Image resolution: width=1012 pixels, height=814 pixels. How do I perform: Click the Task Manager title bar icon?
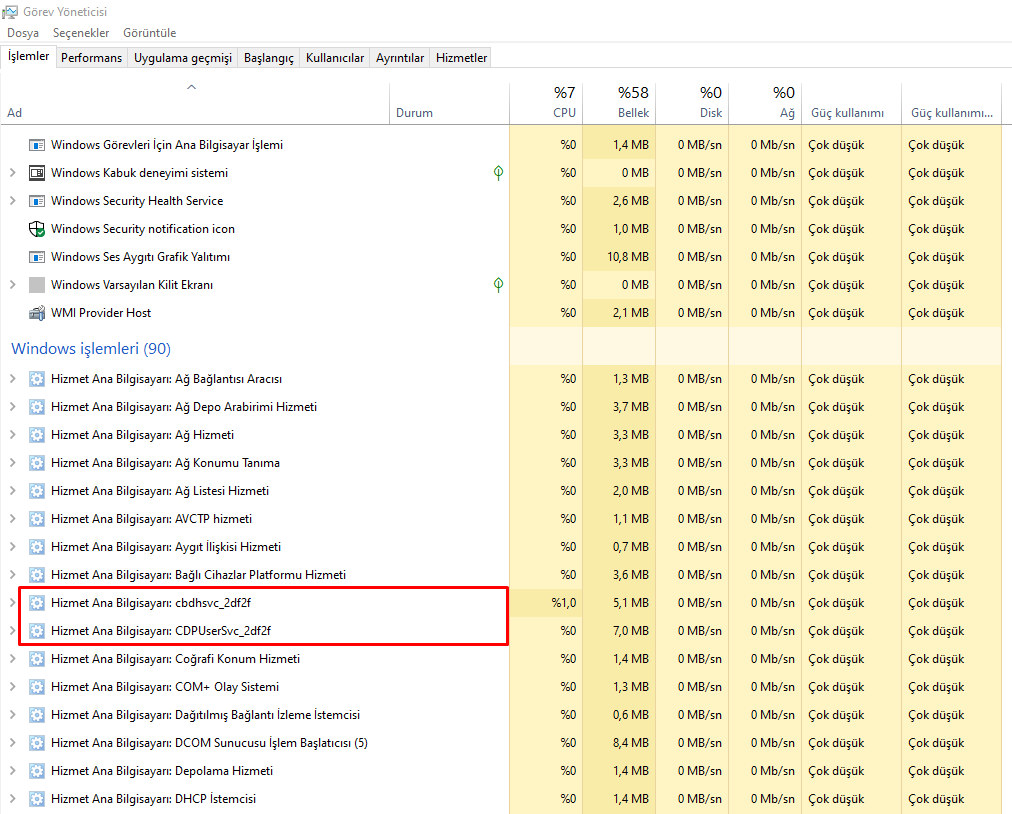coord(10,12)
